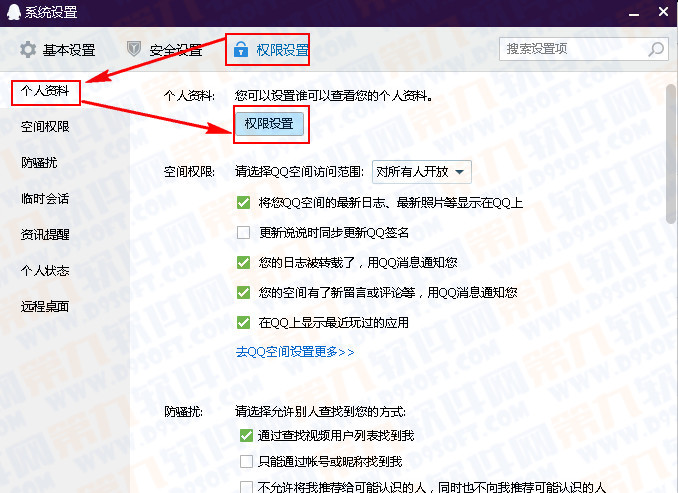
Task: Uncheck 通过查找视频用户列表找到我
Action: pyautogui.click(x=246, y=435)
